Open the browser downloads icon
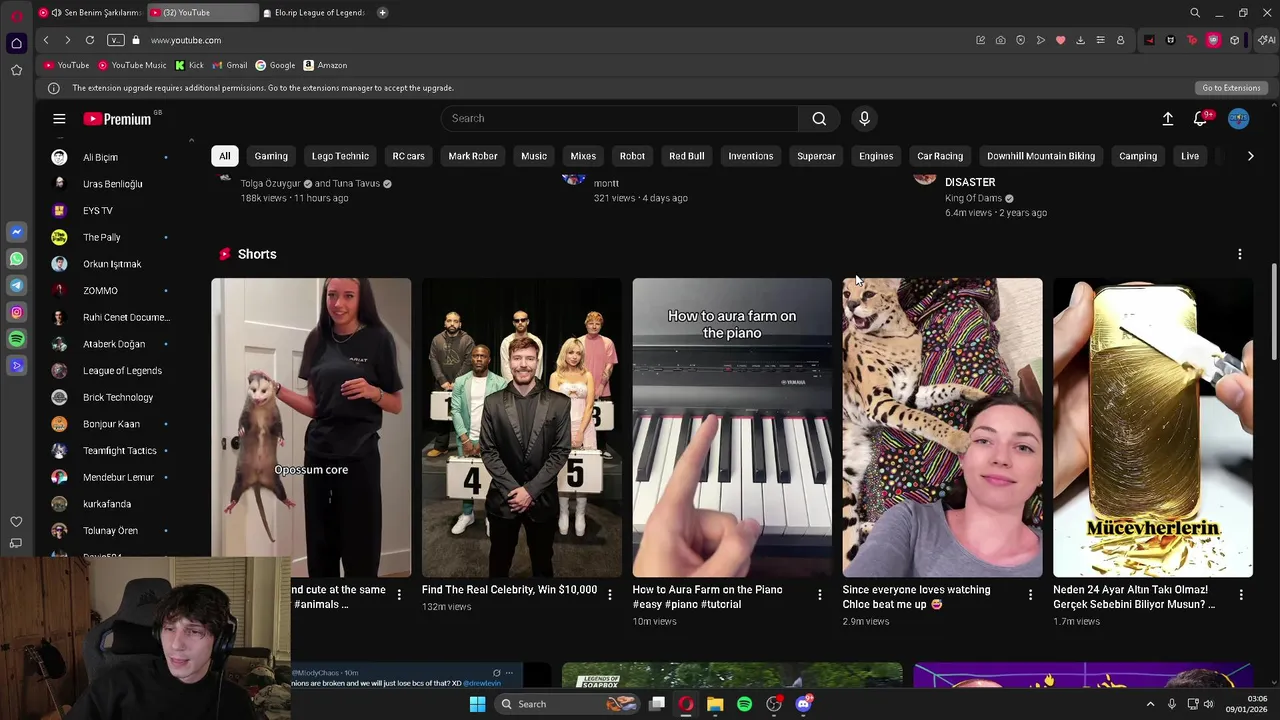1280x720 pixels. [1080, 40]
